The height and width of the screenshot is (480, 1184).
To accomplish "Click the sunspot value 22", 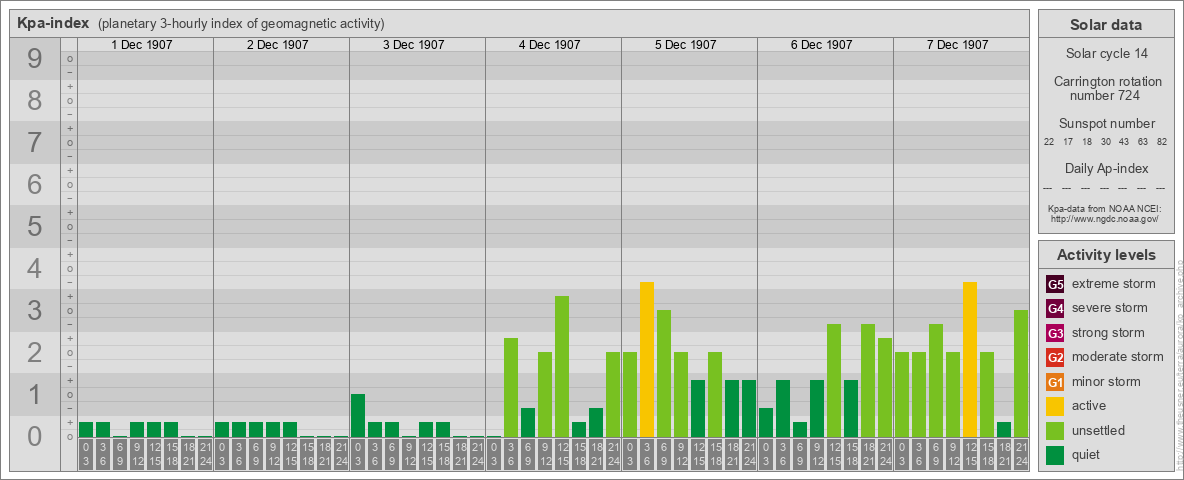I will point(1049,142).
